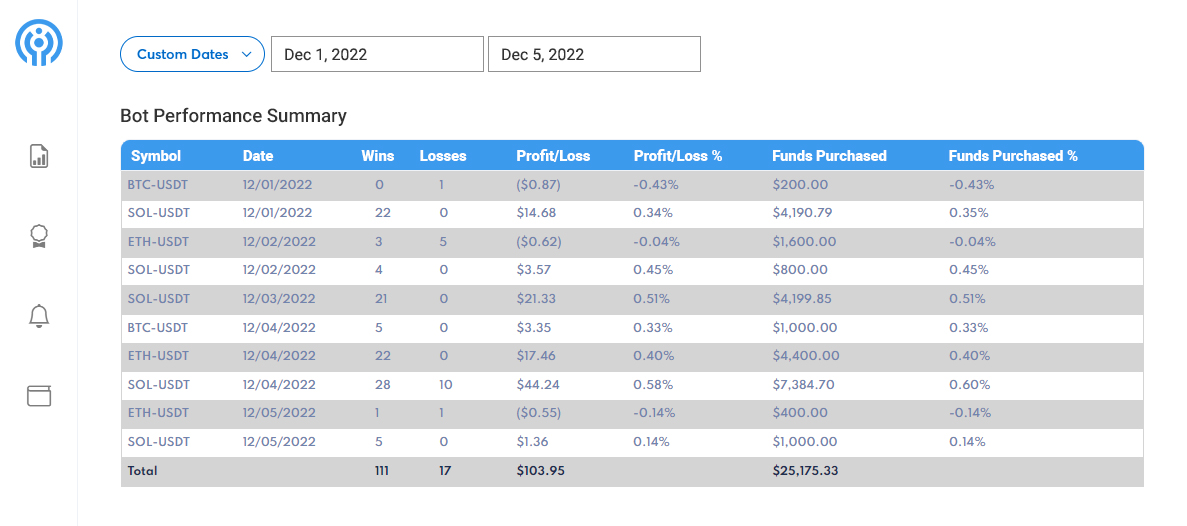
Task: Click the $17.46 profit value
Action: [536, 356]
